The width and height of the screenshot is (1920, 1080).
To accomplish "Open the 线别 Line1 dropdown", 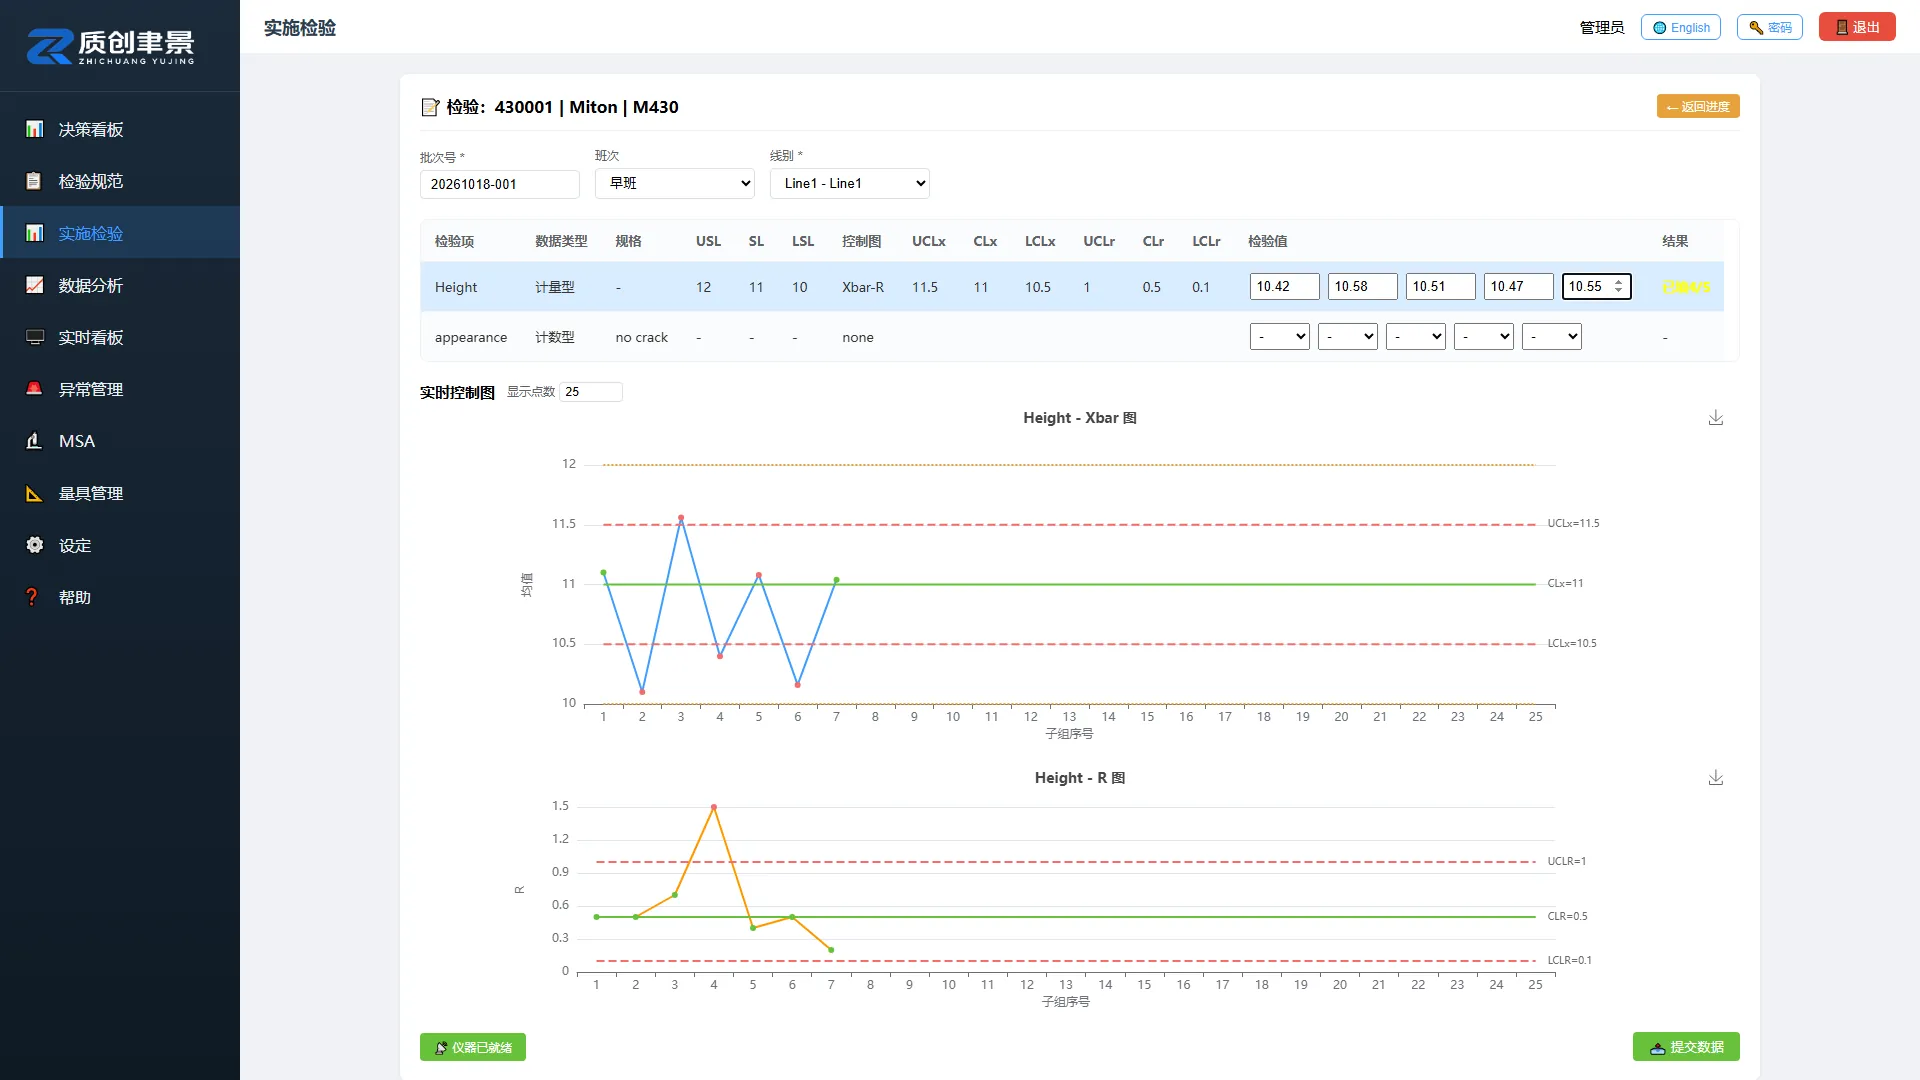I will coord(850,183).
